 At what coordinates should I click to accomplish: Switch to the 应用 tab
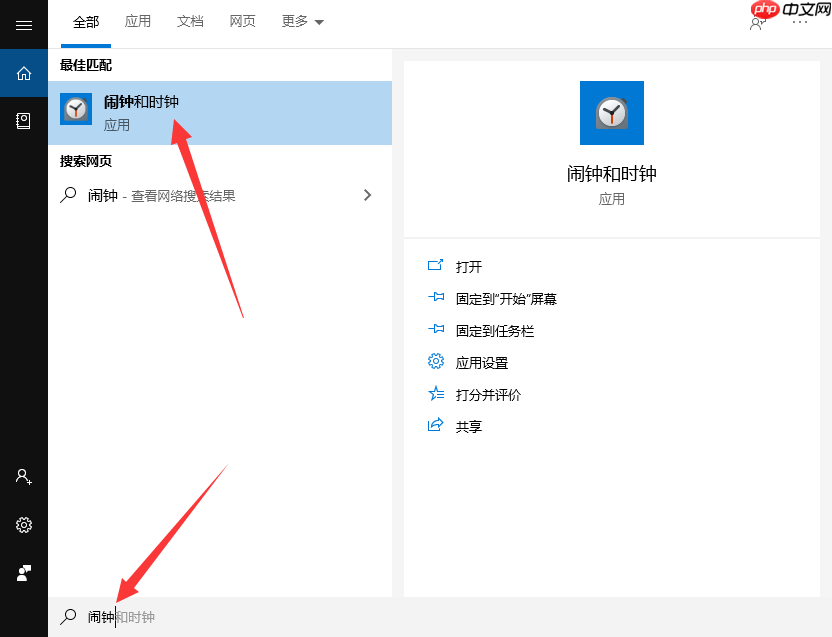click(x=138, y=21)
